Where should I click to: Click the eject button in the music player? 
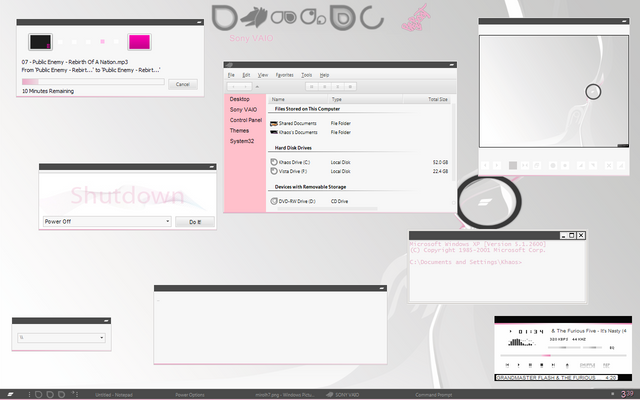(567, 365)
